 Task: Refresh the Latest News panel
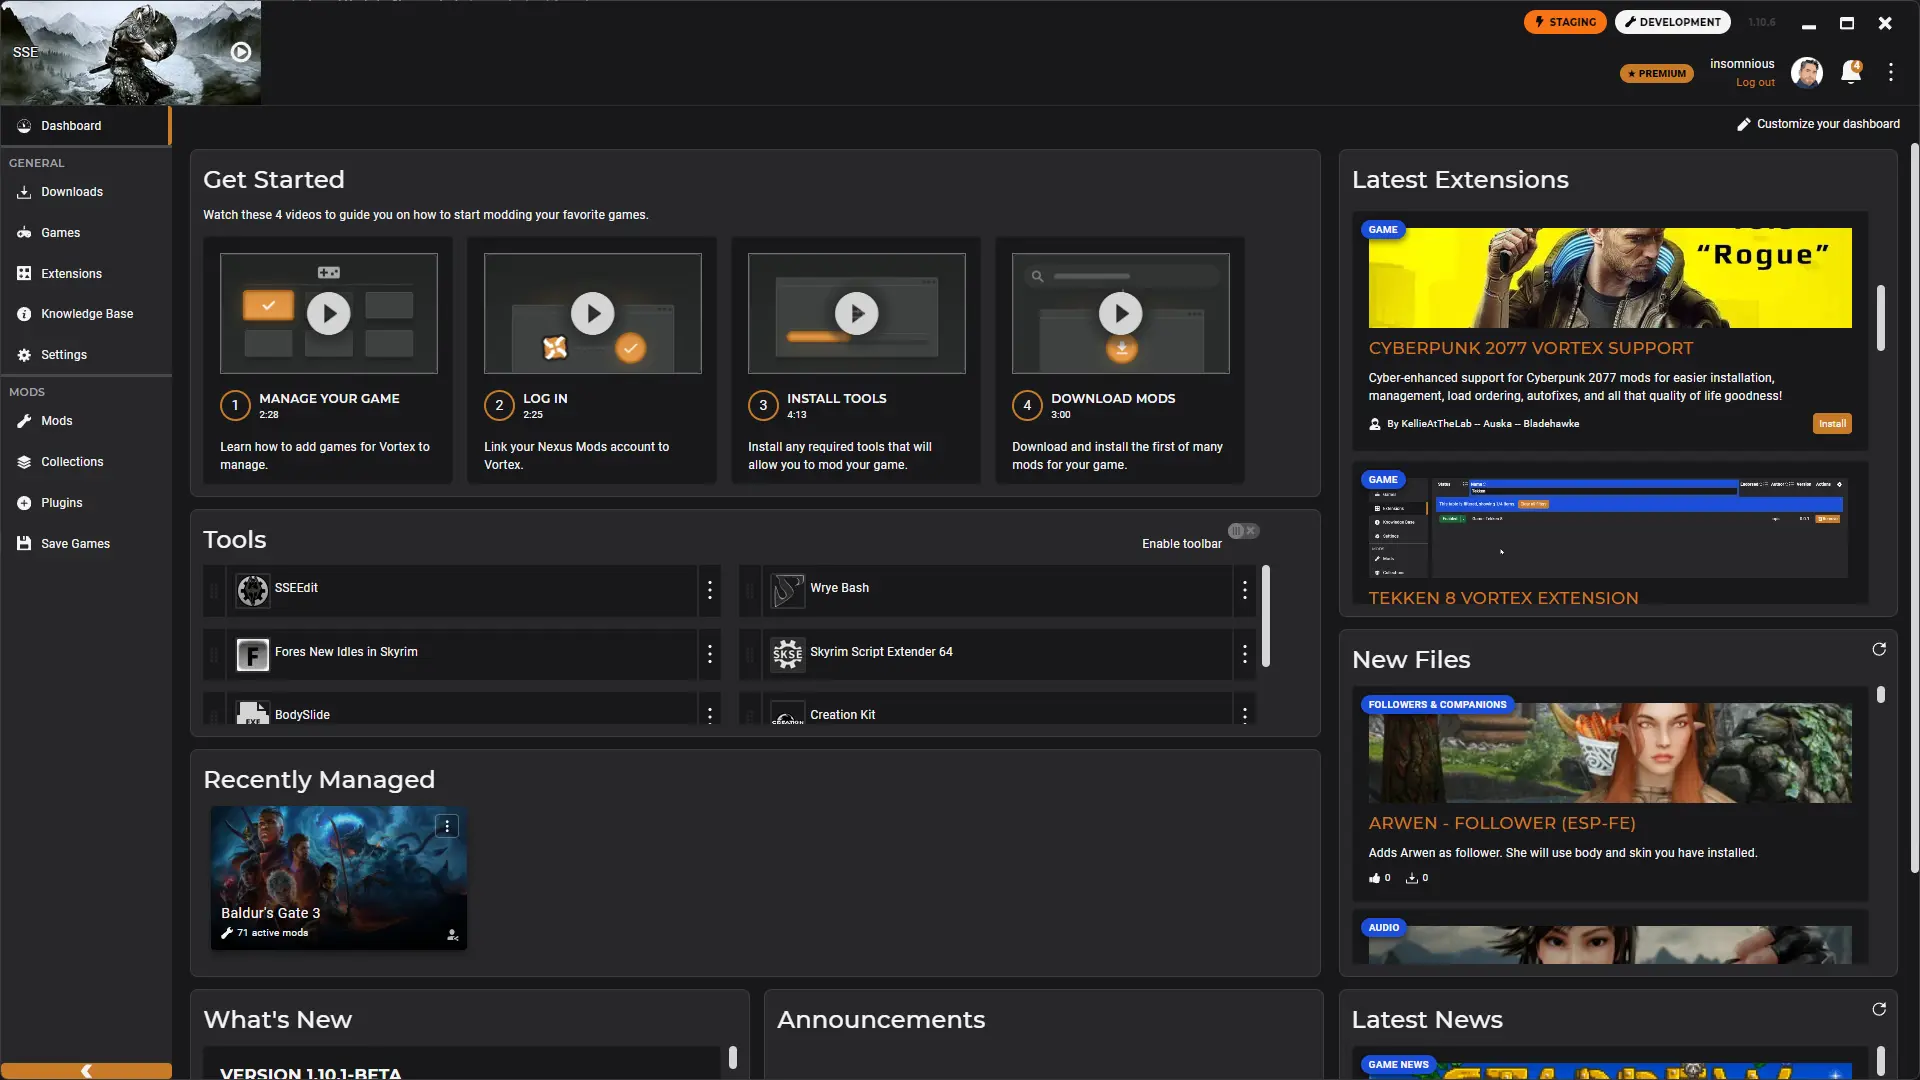1879,1010
